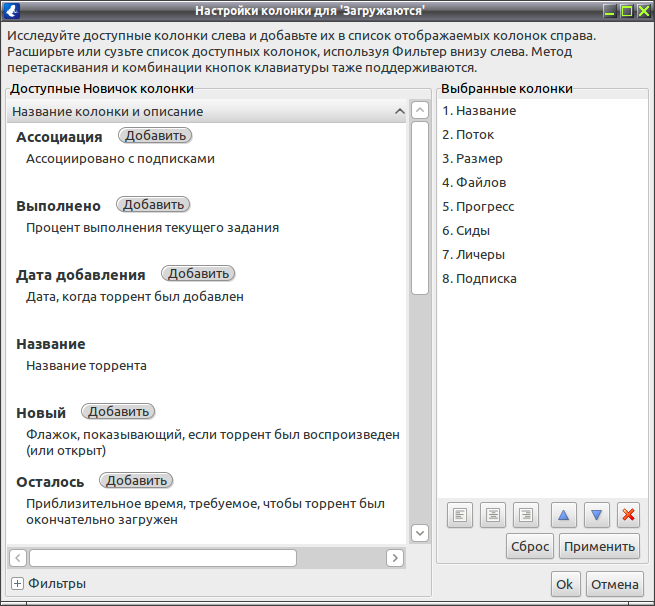Click the Применить button
655x606 pixels.
point(599,546)
